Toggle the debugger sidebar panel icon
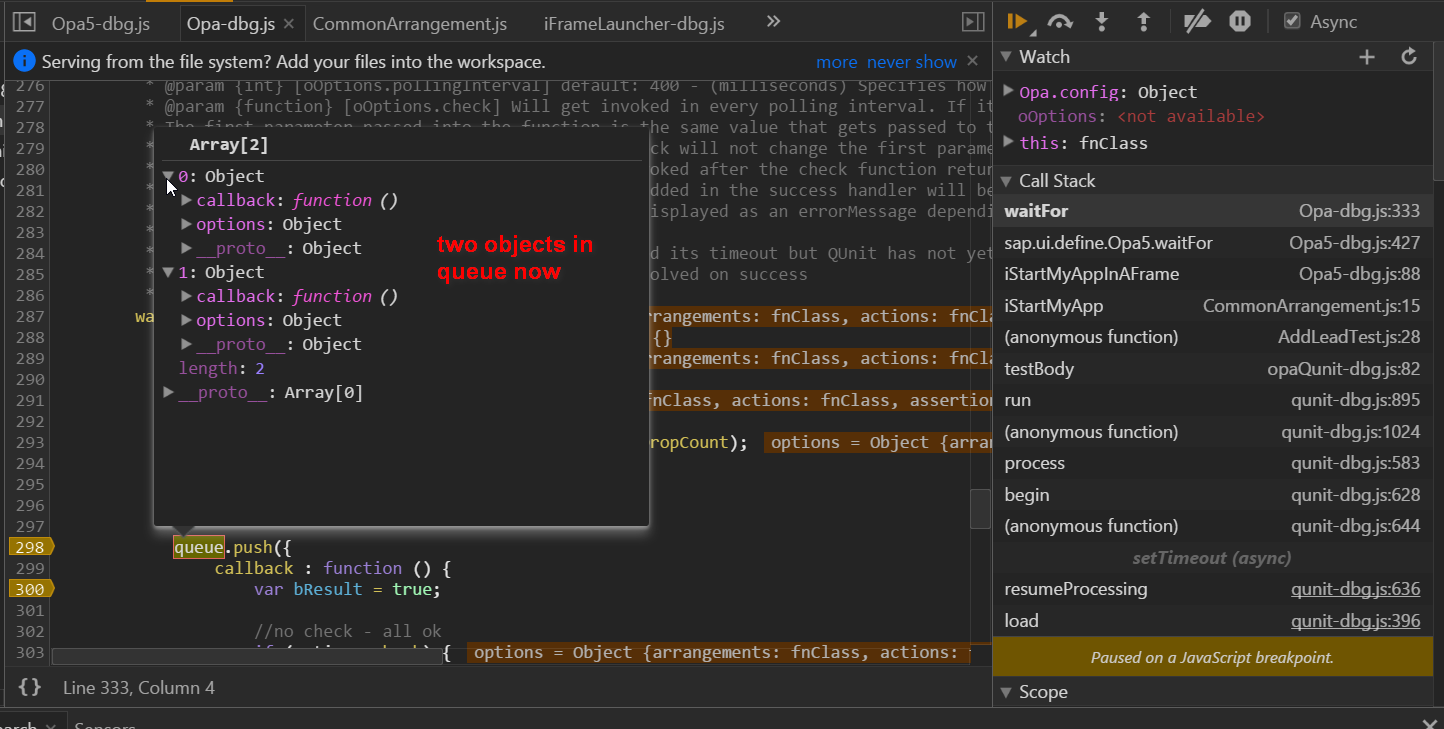 click(x=972, y=22)
